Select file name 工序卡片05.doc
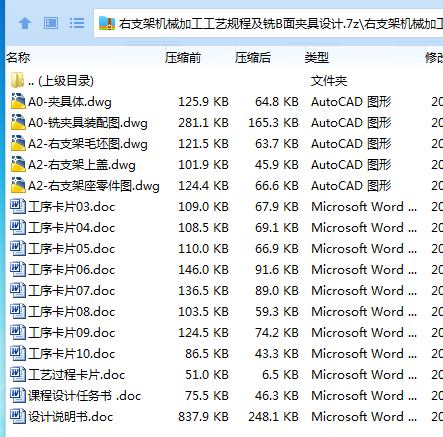This screenshot has width=443, height=437. click(x=72, y=249)
